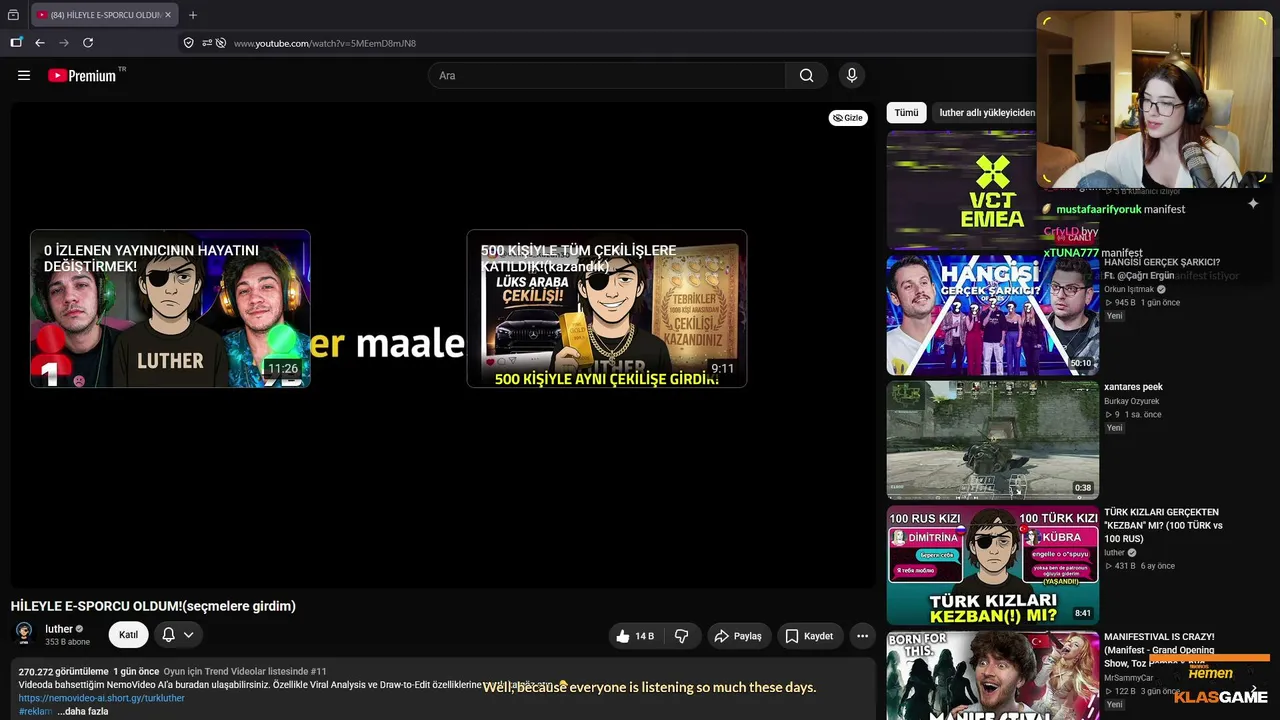
Task: Close the HİLEYLE E-SPORCU OLDUM tab
Action: click(x=168, y=15)
